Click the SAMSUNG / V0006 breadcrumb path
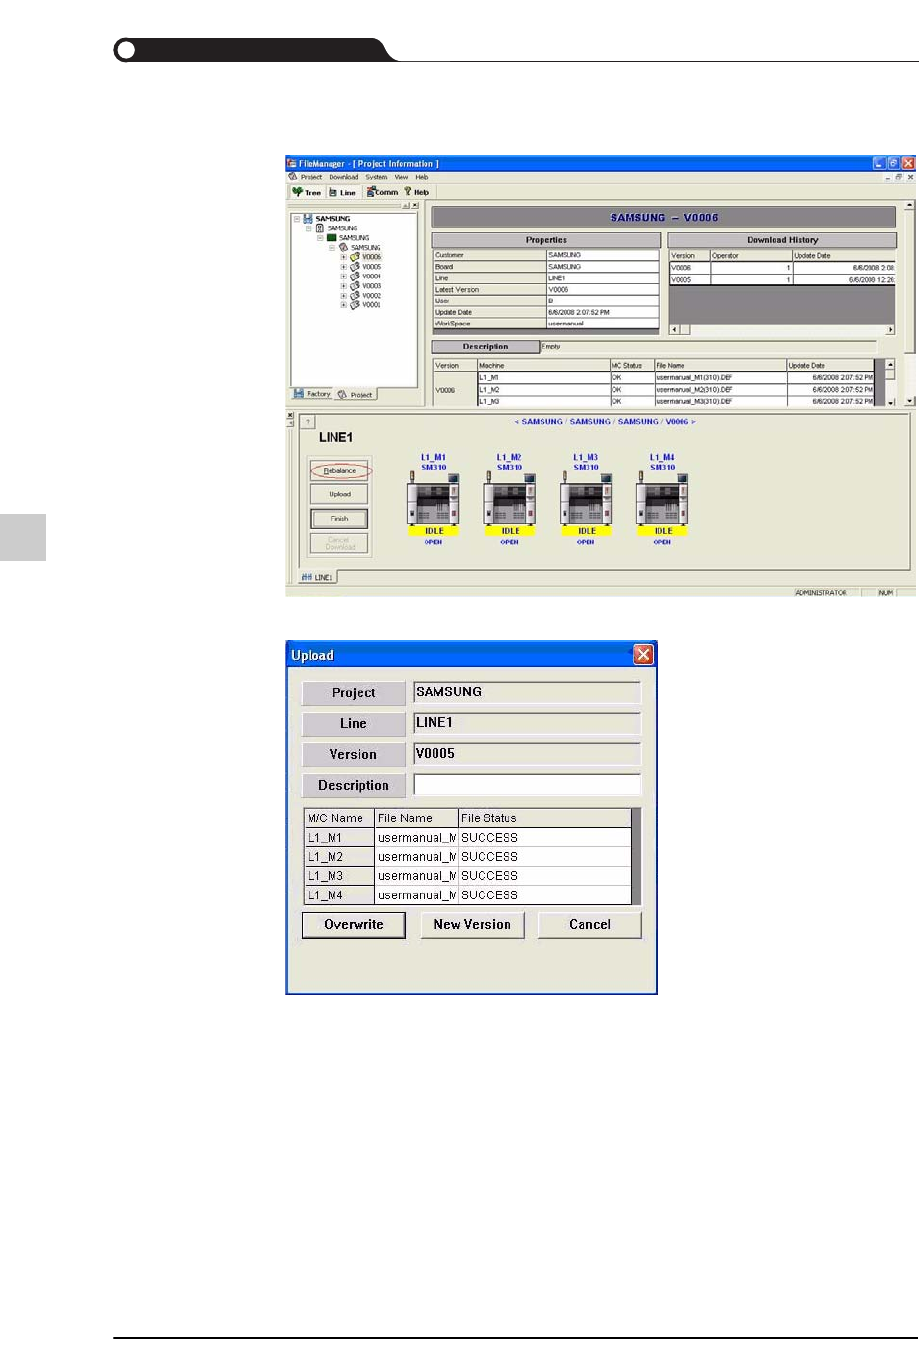 click(x=605, y=422)
